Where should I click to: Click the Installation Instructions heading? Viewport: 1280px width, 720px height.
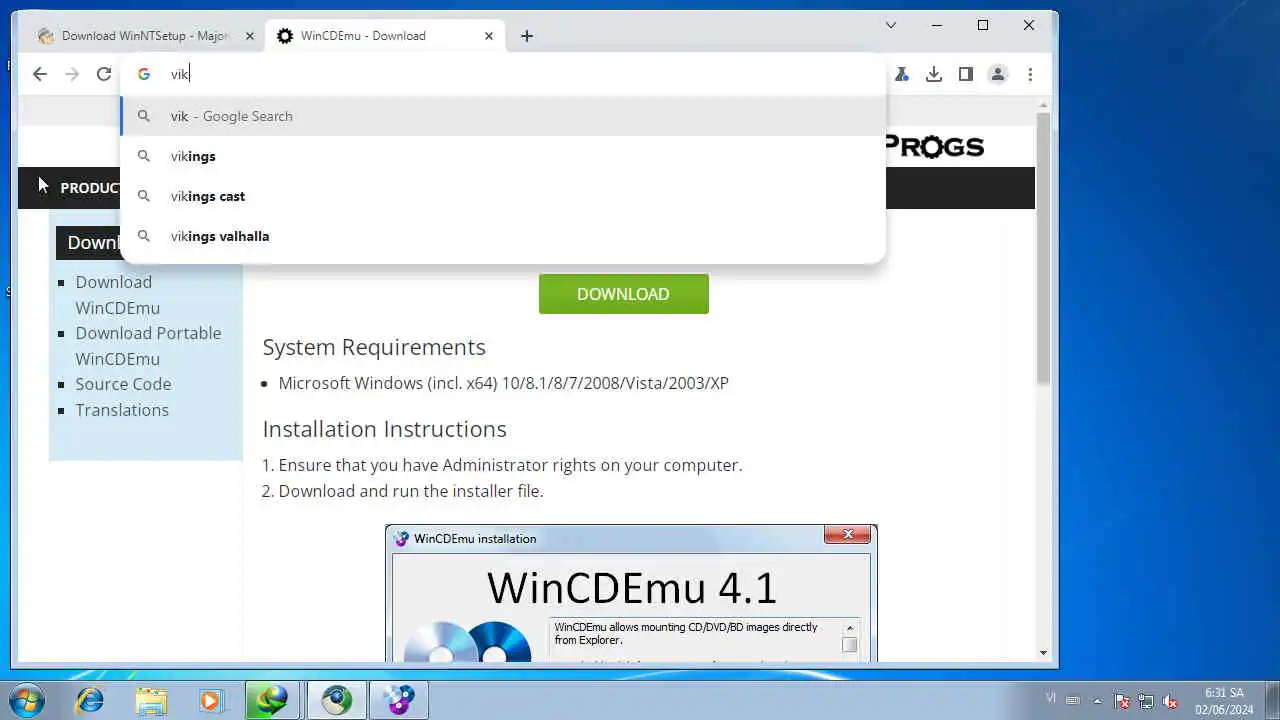(x=384, y=429)
